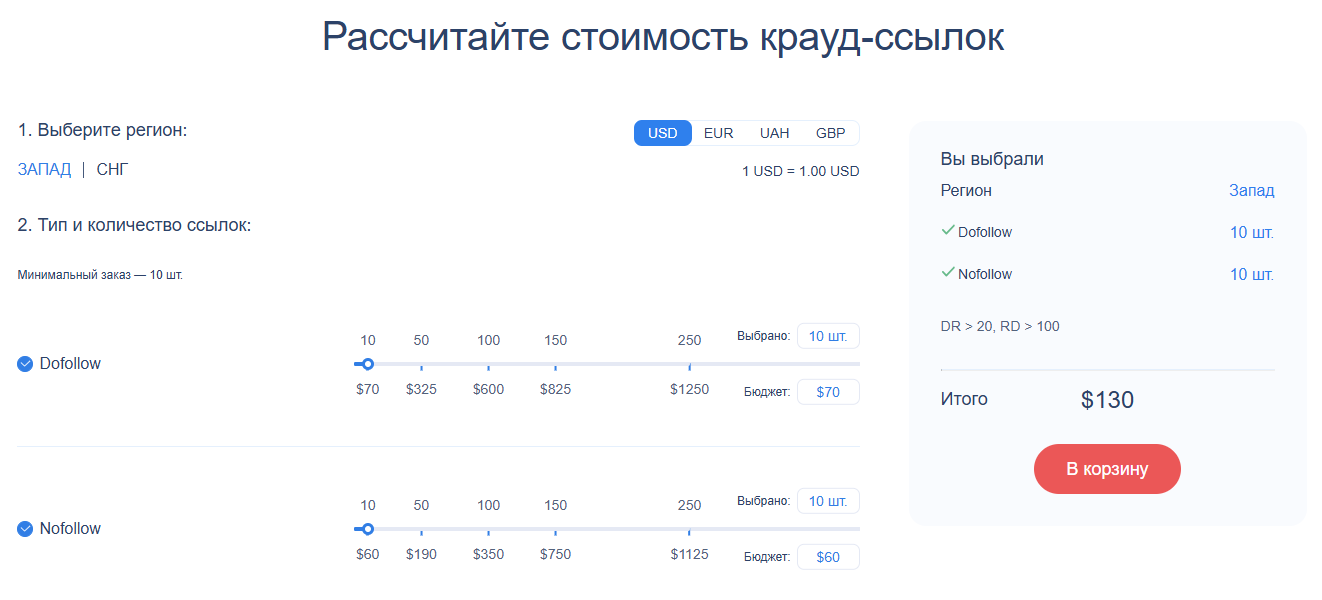The height and width of the screenshot is (600, 1322).
Task: Click the Dofollow budget field showing $70
Action: pos(828,391)
